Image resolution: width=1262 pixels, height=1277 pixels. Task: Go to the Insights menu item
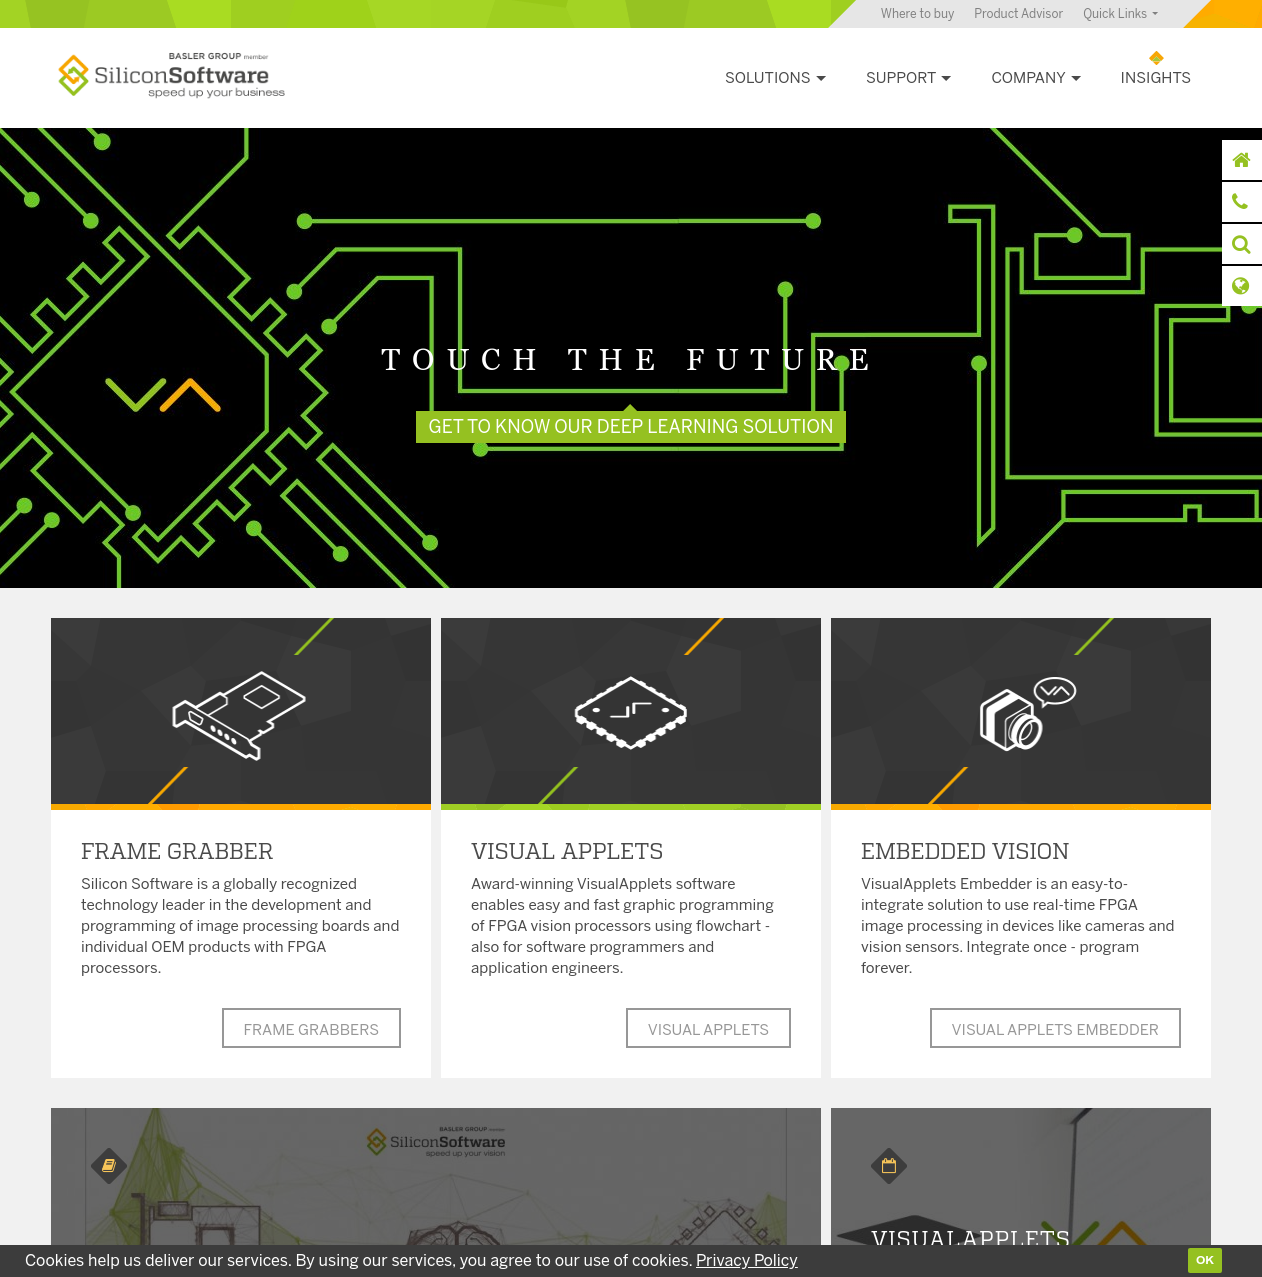[1156, 78]
